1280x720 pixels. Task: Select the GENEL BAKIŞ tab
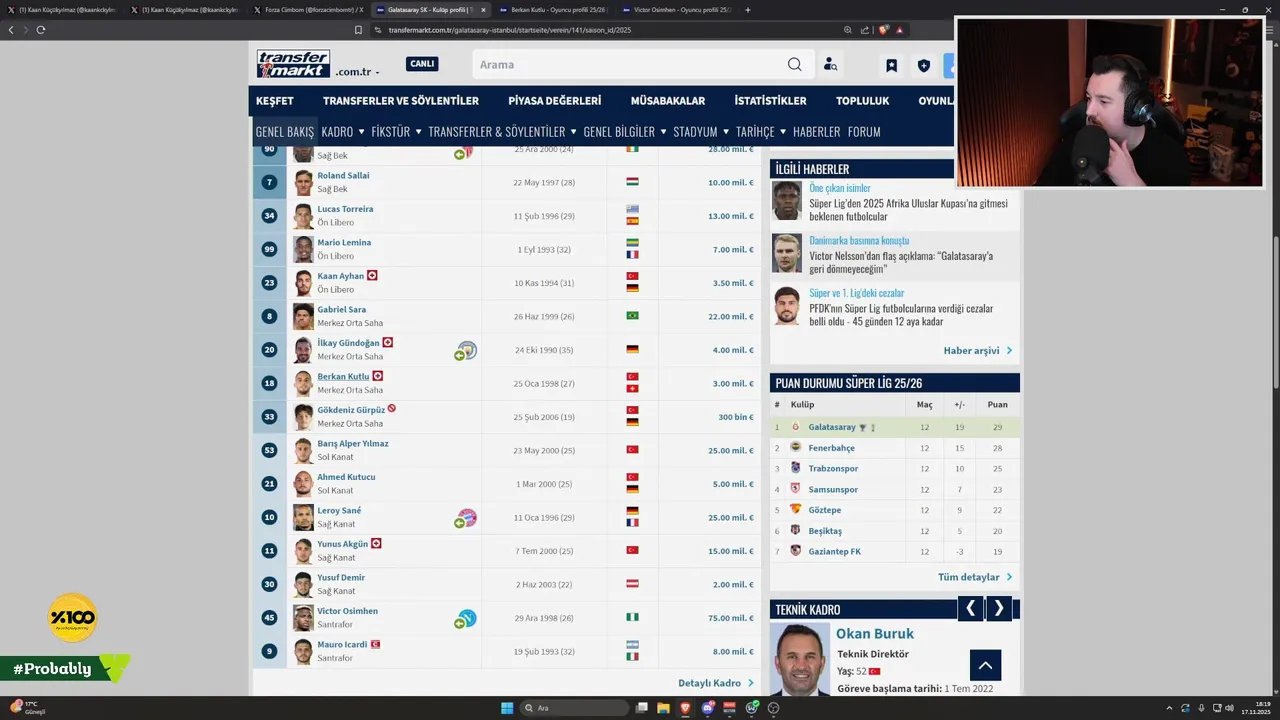[x=285, y=132]
